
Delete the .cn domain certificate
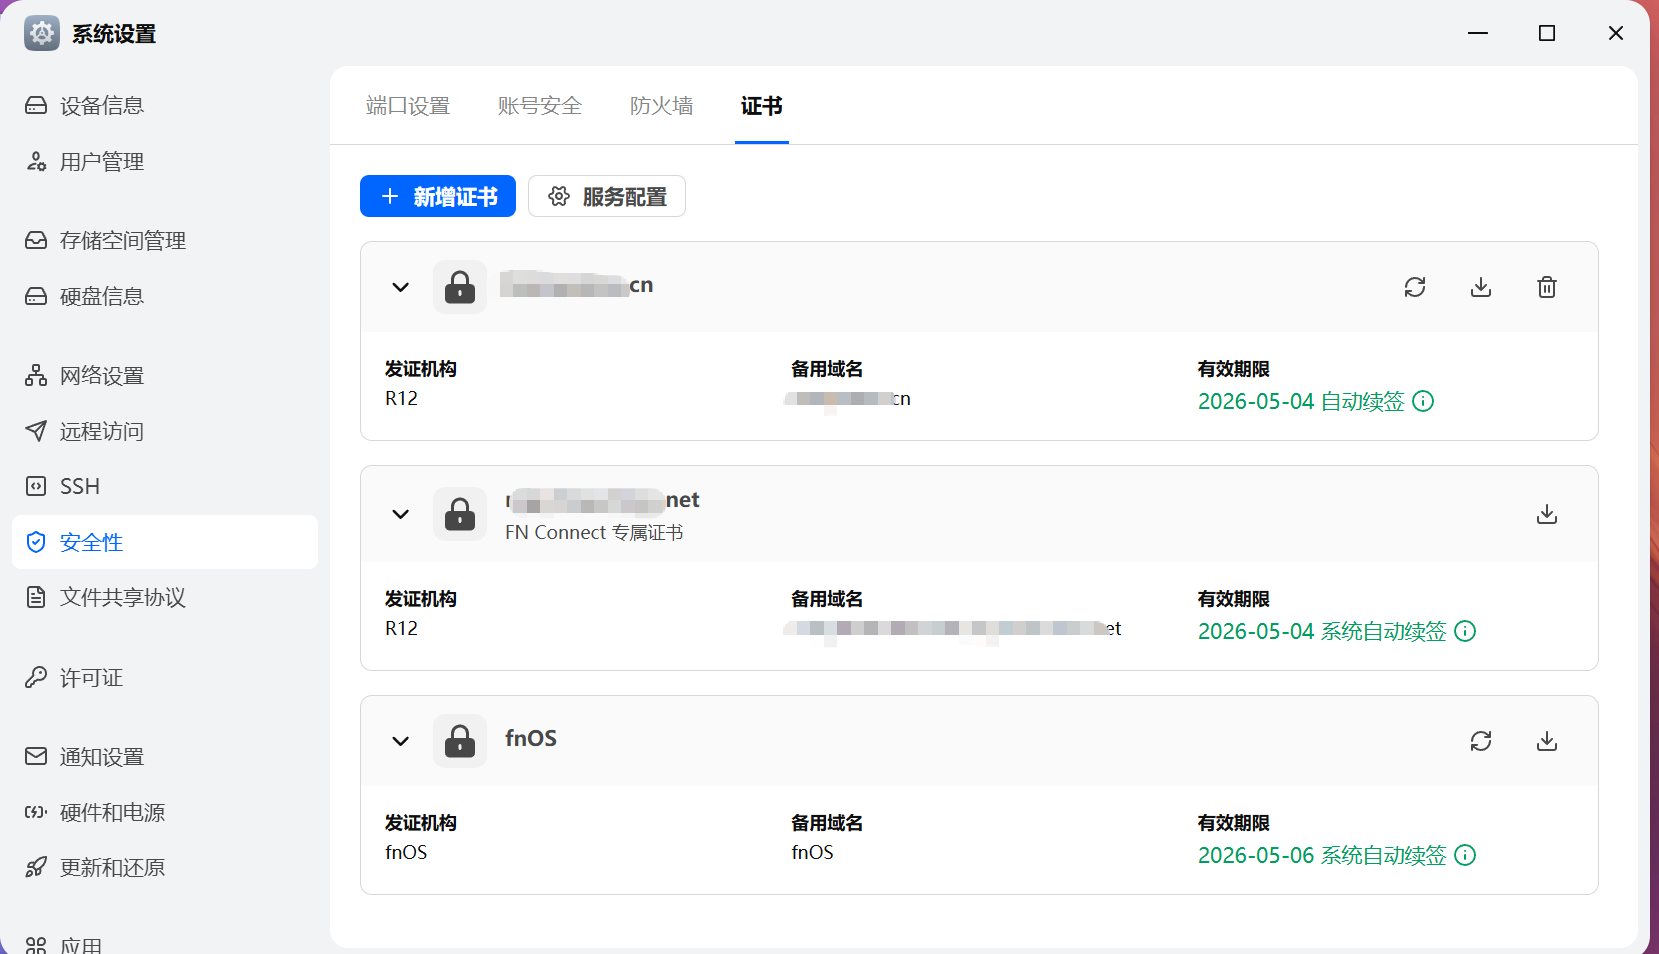pyautogui.click(x=1547, y=288)
